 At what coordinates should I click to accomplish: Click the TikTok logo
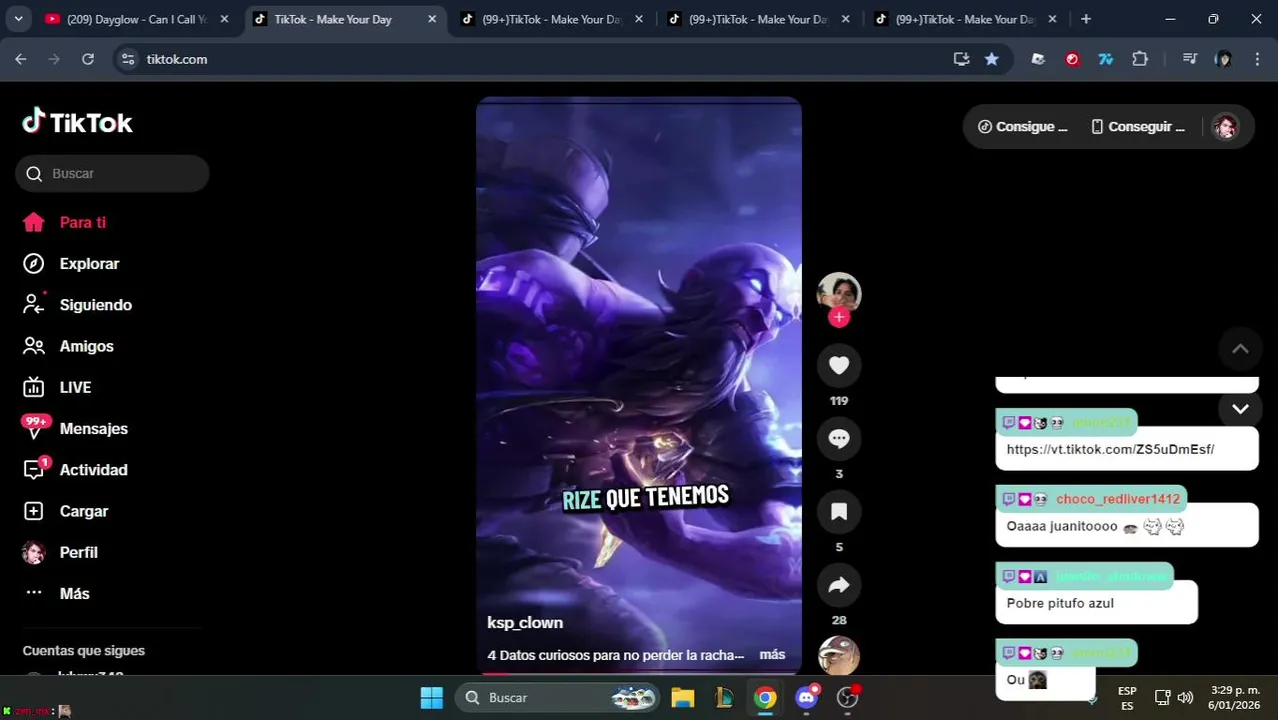coord(77,122)
